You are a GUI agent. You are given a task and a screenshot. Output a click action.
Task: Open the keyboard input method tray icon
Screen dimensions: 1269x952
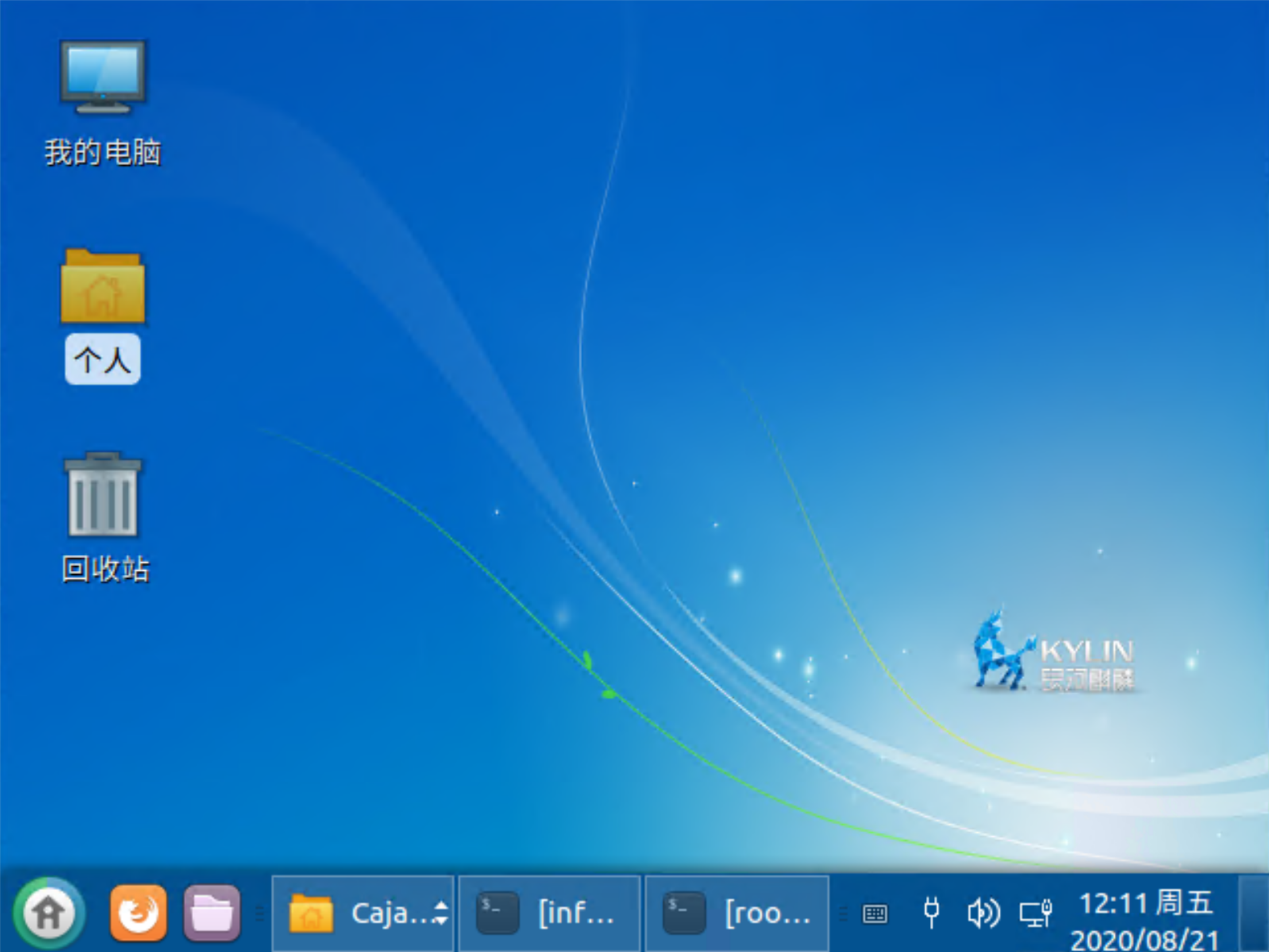(875, 913)
